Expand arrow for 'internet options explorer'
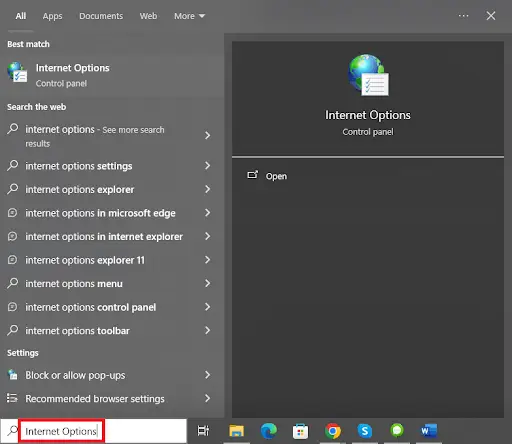The height and width of the screenshot is (444, 512). tap(207, 189)
